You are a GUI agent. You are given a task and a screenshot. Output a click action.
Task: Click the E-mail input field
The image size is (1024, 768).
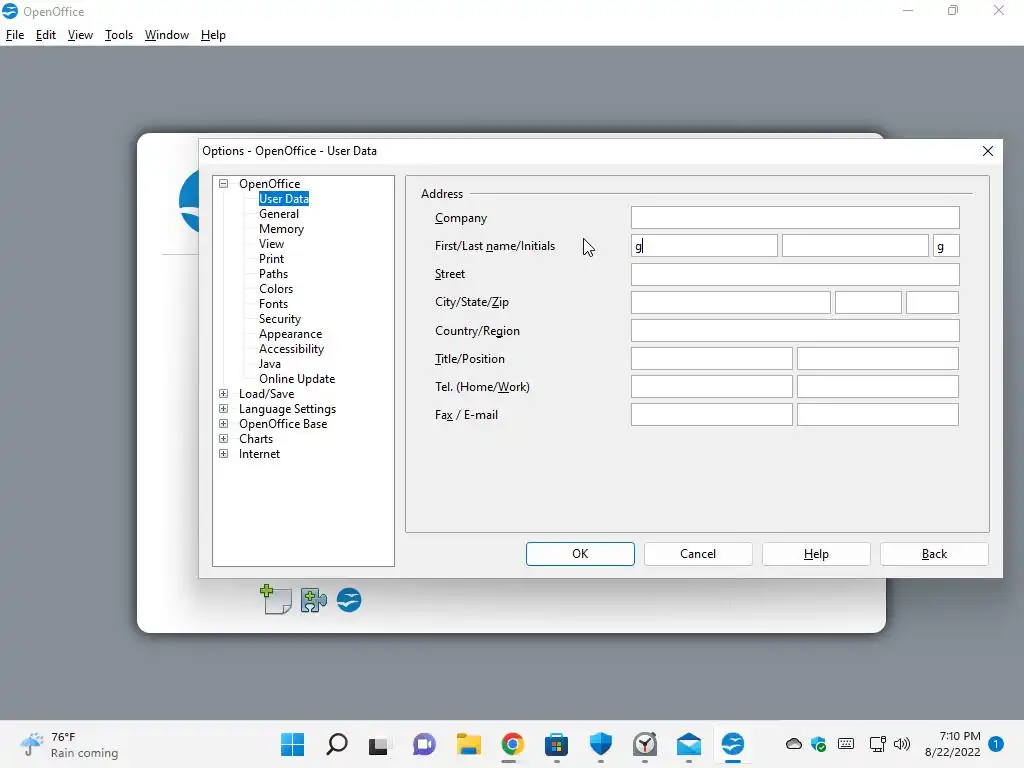878,415
